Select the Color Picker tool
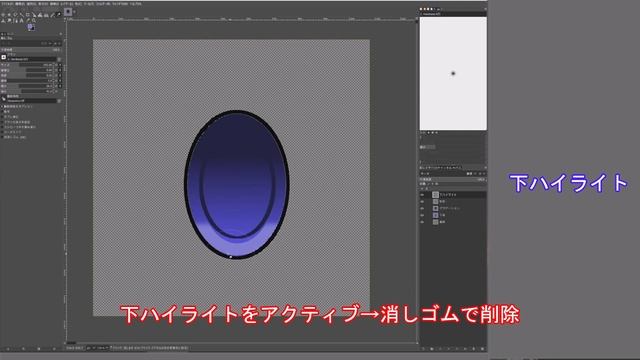This screenshot has width=640, height=360. coord(28,20)
